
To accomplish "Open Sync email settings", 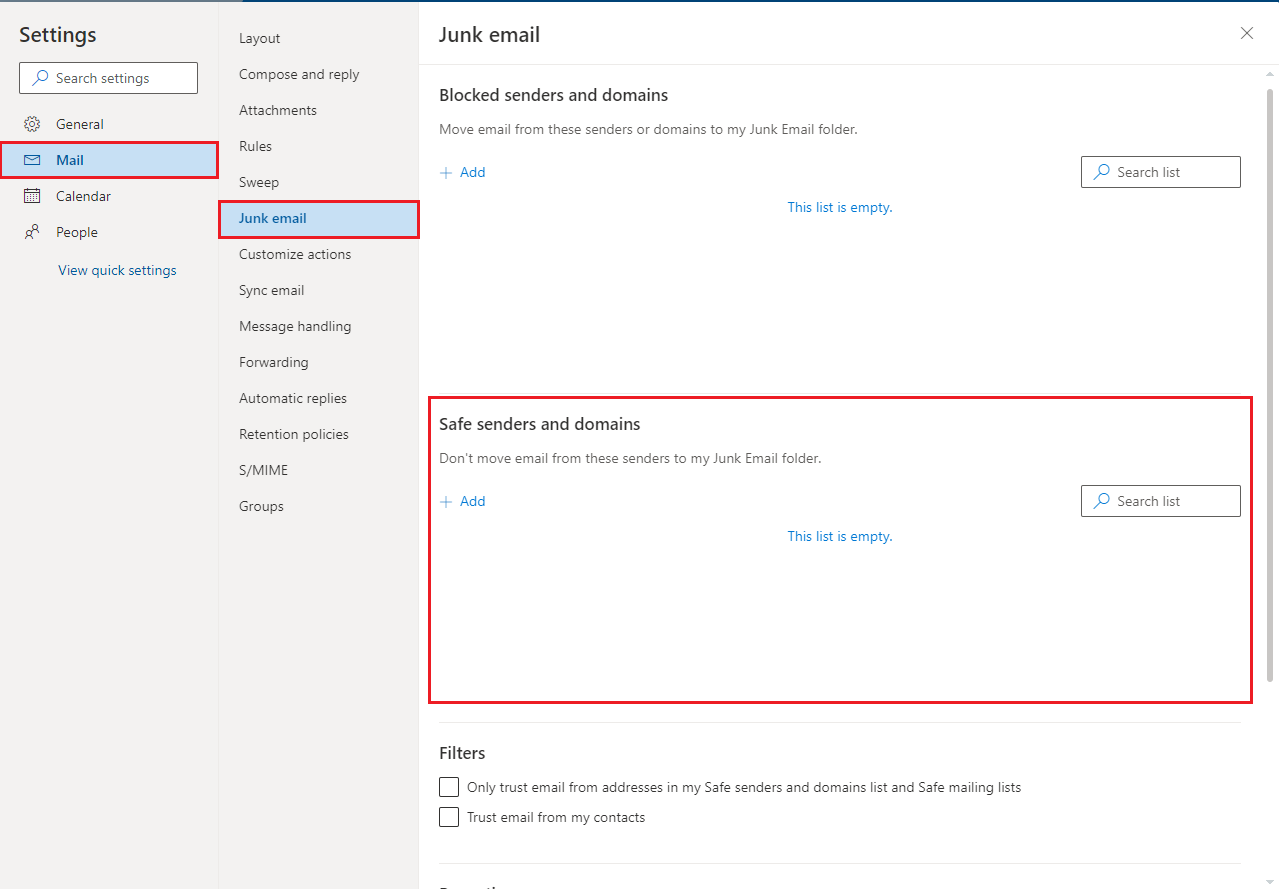I will pyautogui.click(x=319, y=290).
